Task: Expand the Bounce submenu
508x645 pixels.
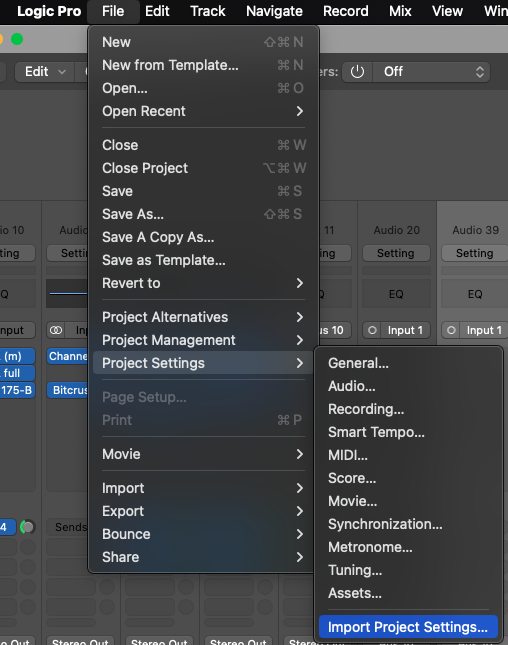Action: point(203,534)
